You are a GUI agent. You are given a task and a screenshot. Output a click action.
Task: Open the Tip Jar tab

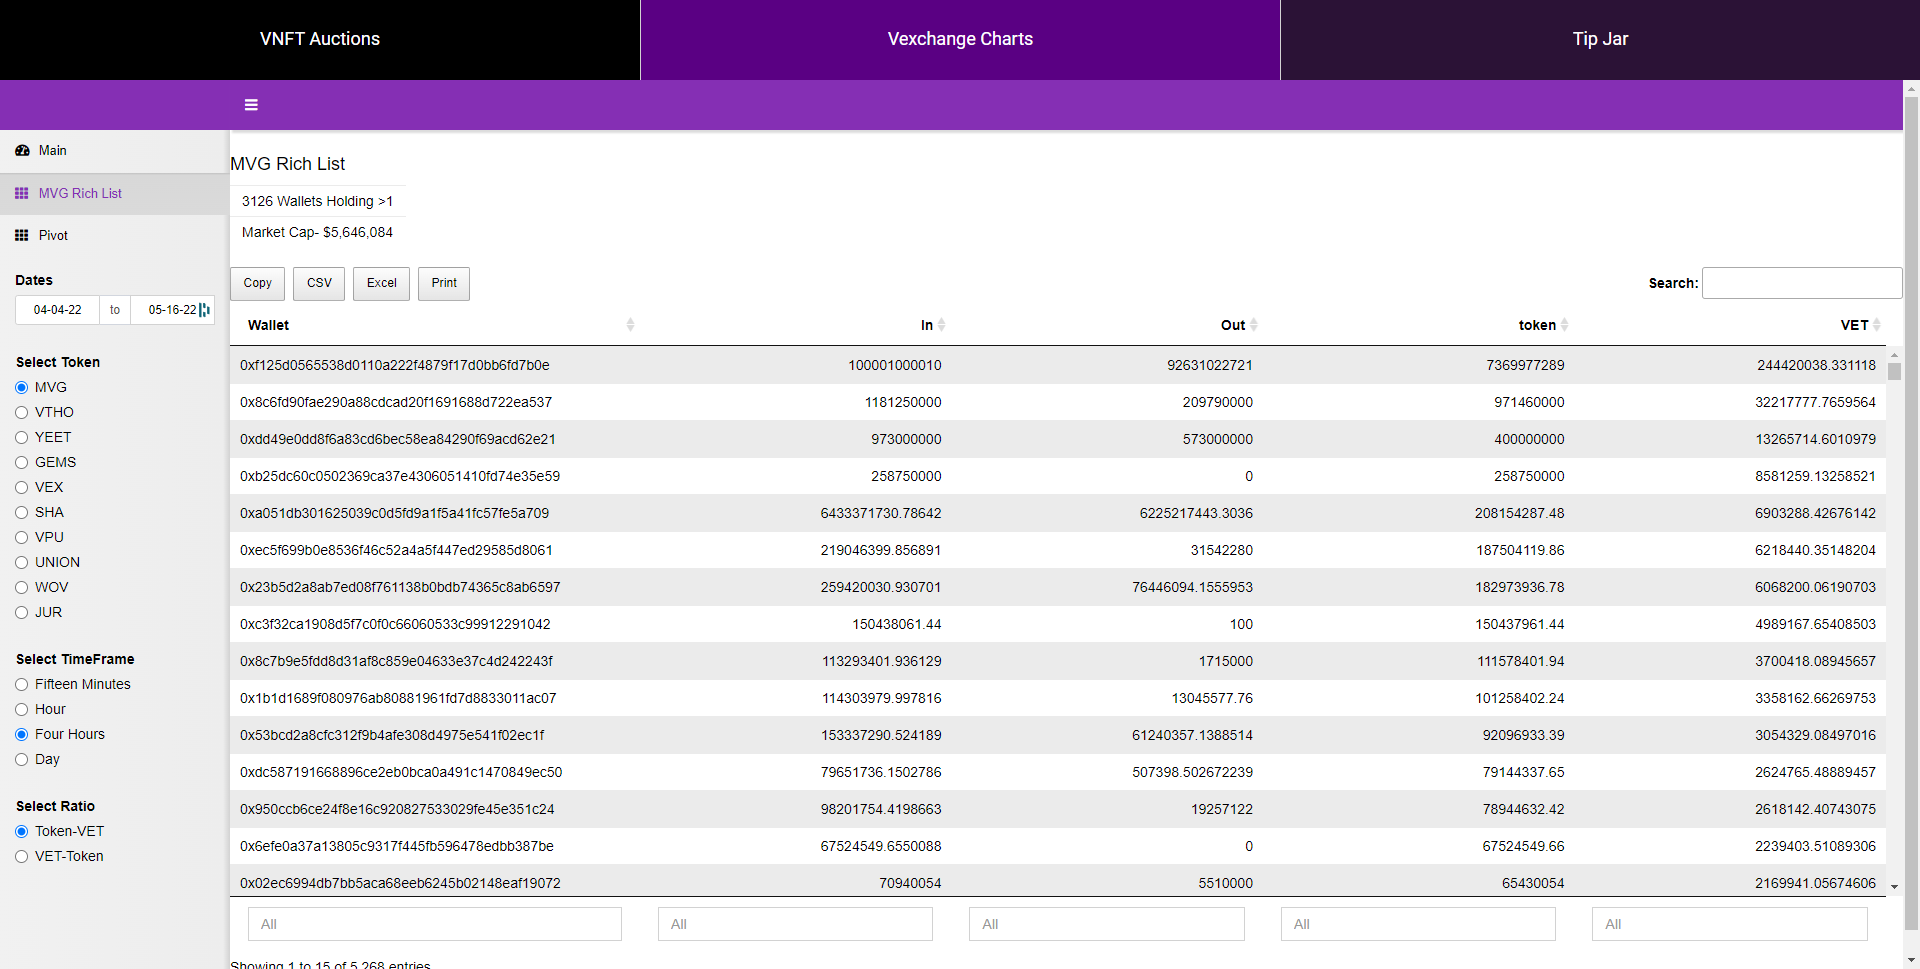point(1600,40)
